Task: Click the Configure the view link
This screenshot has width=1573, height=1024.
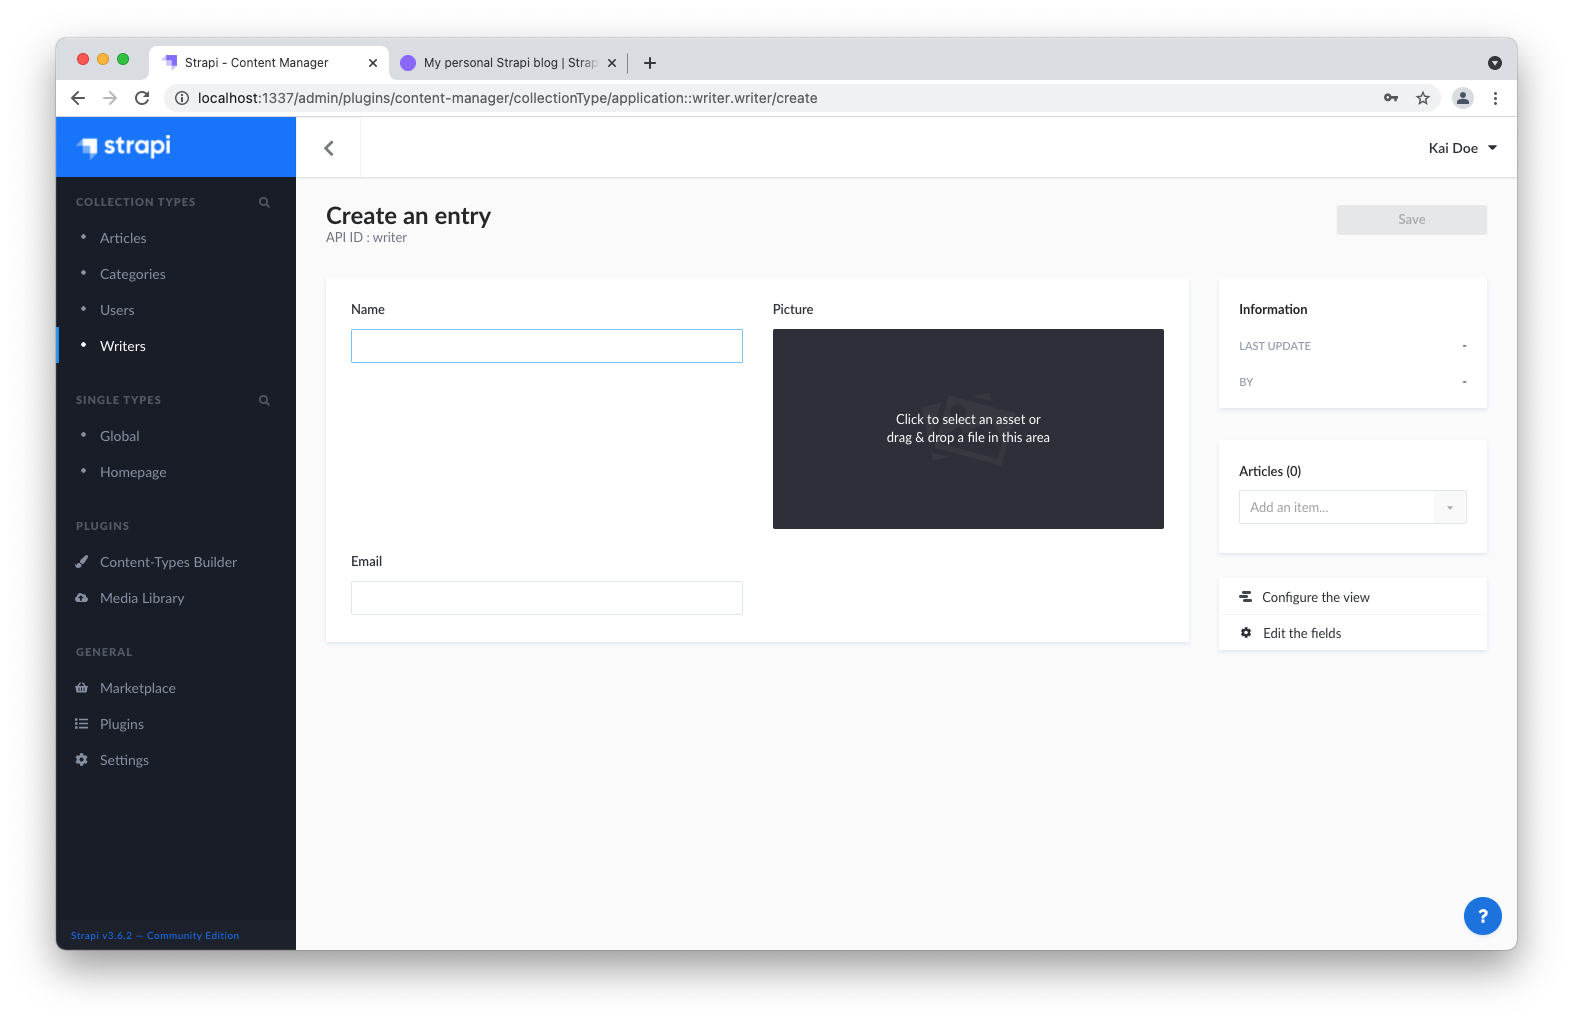Action: [x=1315, y=597]
